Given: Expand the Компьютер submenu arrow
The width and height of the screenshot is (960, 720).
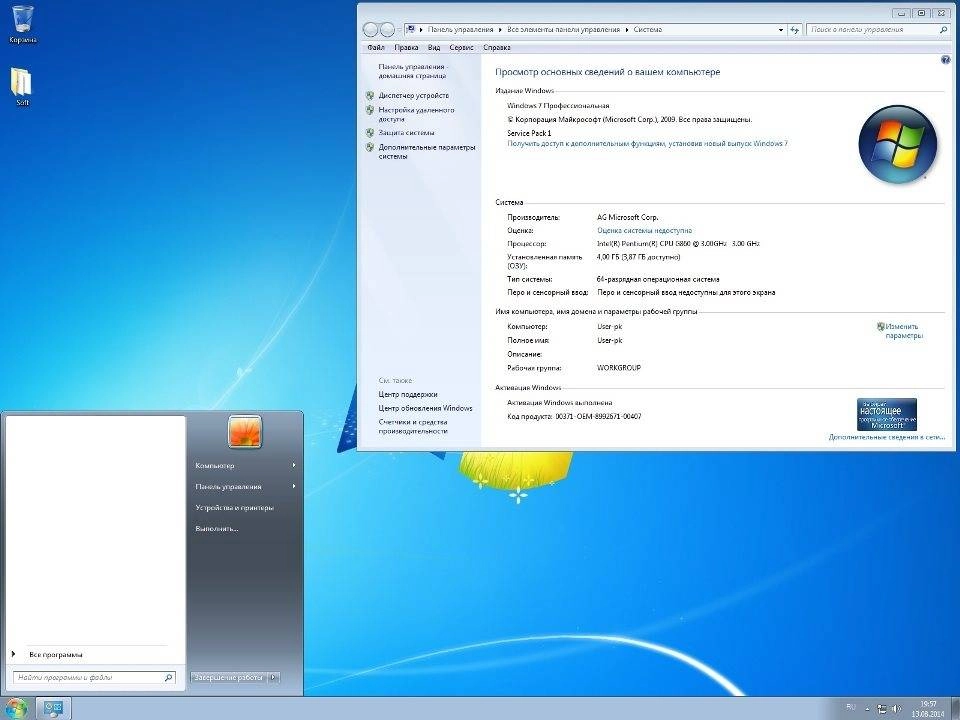Looking at the screenshot, I should pyautogui.click(x=294, y=465).
